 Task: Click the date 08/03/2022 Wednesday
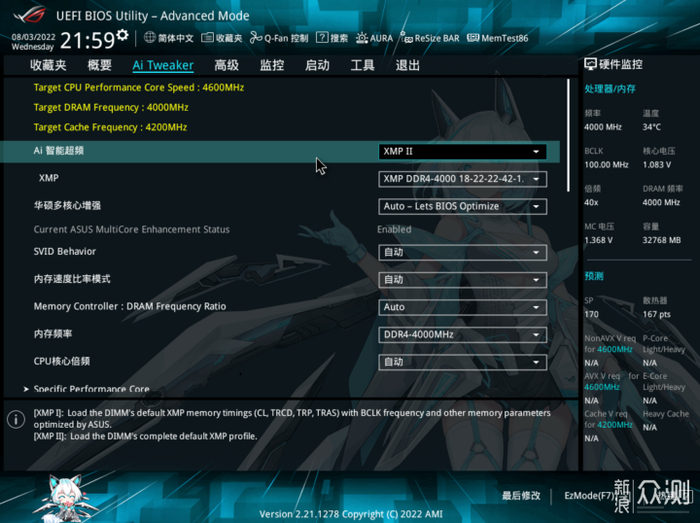(33, 42)
